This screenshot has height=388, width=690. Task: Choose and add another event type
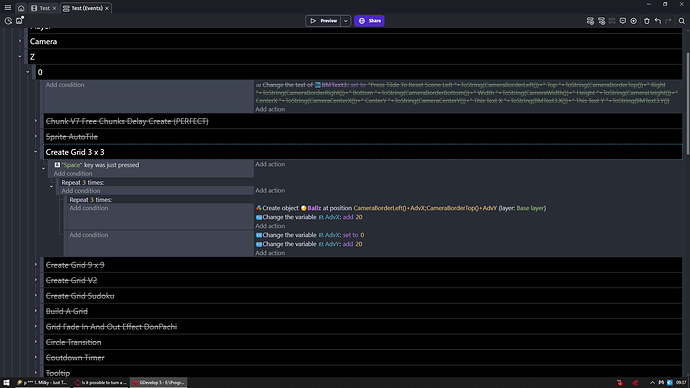tap(634, 21)
